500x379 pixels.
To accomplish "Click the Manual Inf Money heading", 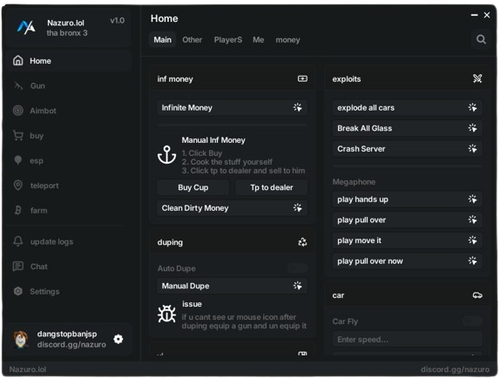I will point(213,140).
